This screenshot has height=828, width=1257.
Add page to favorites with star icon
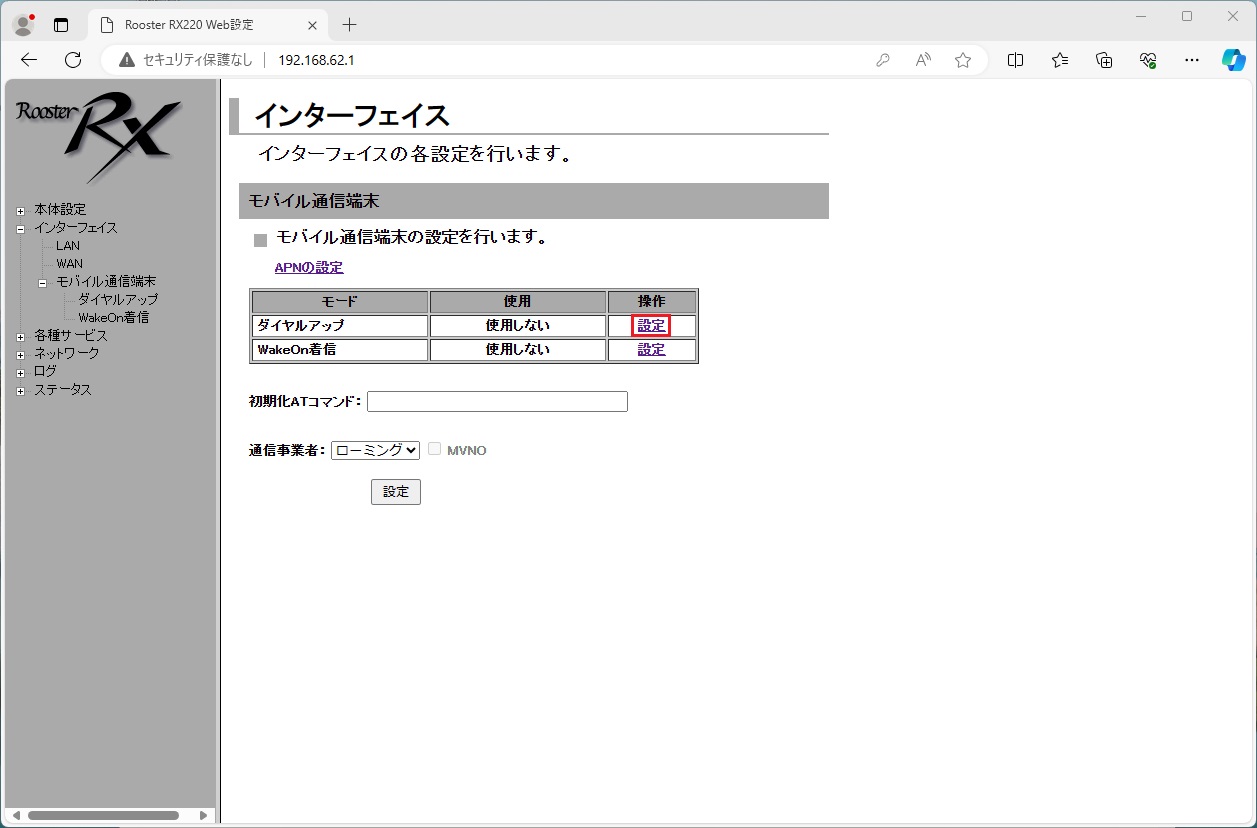tap(963, 60)
